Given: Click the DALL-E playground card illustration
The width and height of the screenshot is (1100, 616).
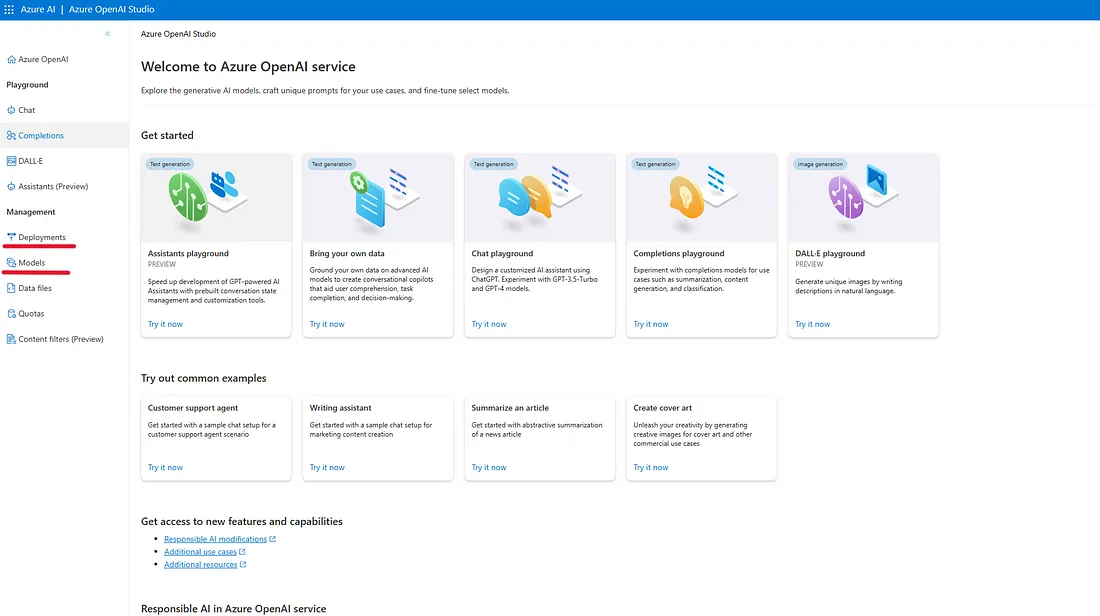Looking at the screenshot, I should point(864,198).
